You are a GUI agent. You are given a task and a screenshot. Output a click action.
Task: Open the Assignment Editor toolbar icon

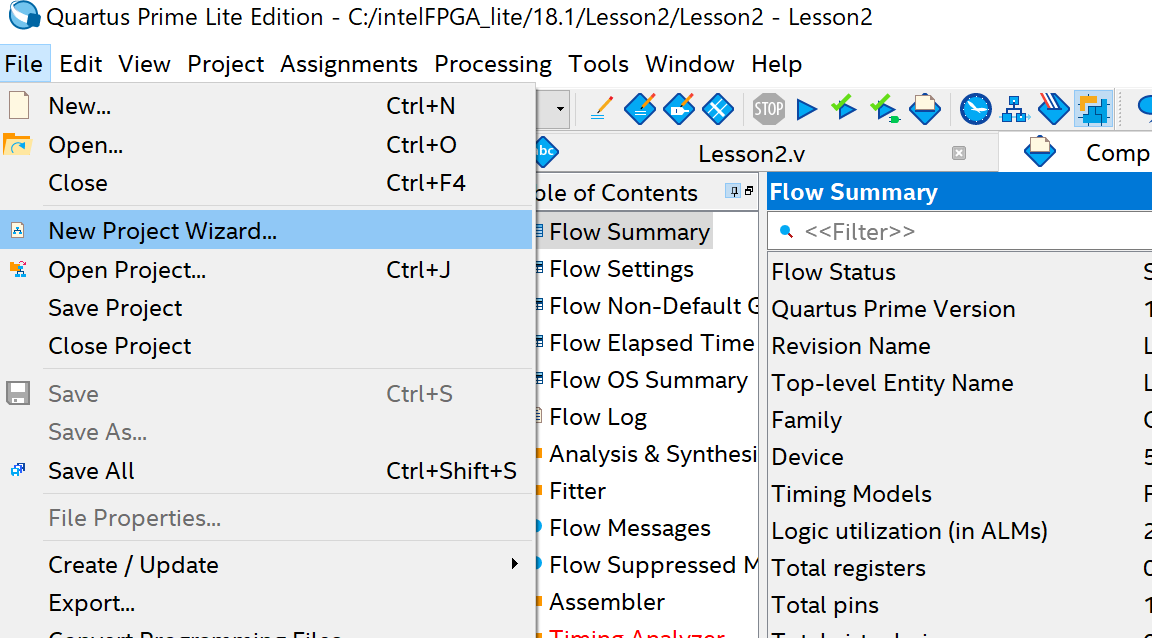point(640,110)
